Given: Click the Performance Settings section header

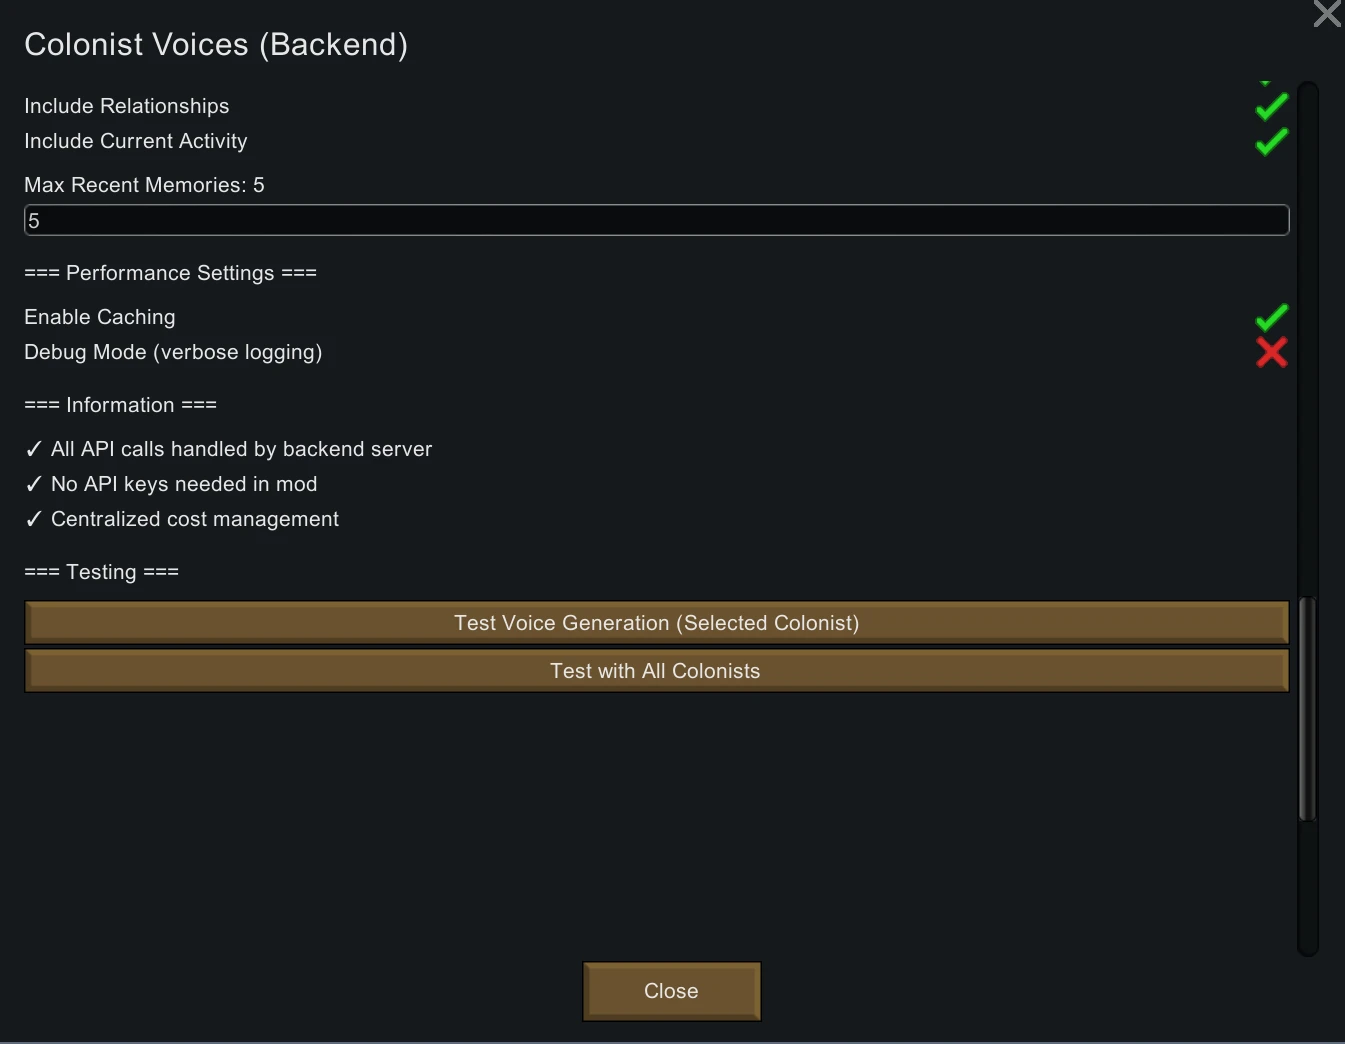Looking at the screenshot, I should point(170,273).
